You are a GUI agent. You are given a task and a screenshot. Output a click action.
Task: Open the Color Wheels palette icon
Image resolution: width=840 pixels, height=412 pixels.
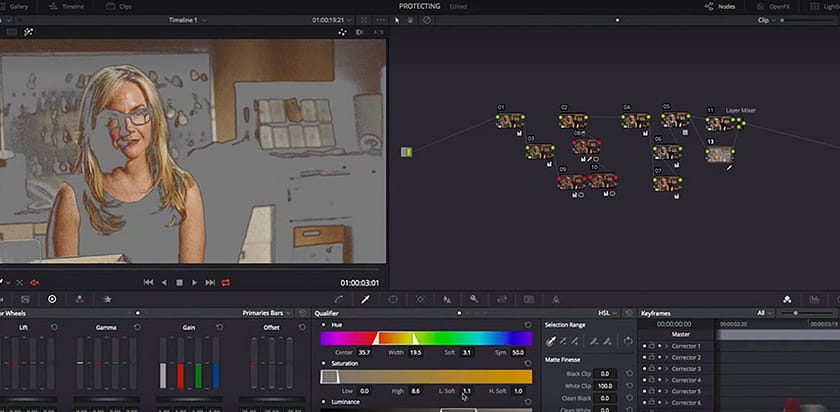tap(52, 299)
